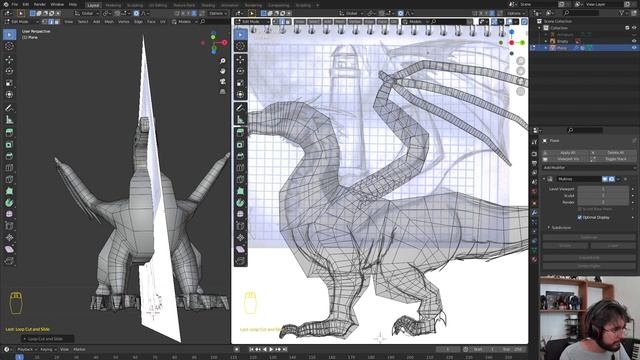Select the Inset Faces tool in left viewport
Image resolution: width=640 pixels, height=360 pixels.
click(x=9, y=144)
